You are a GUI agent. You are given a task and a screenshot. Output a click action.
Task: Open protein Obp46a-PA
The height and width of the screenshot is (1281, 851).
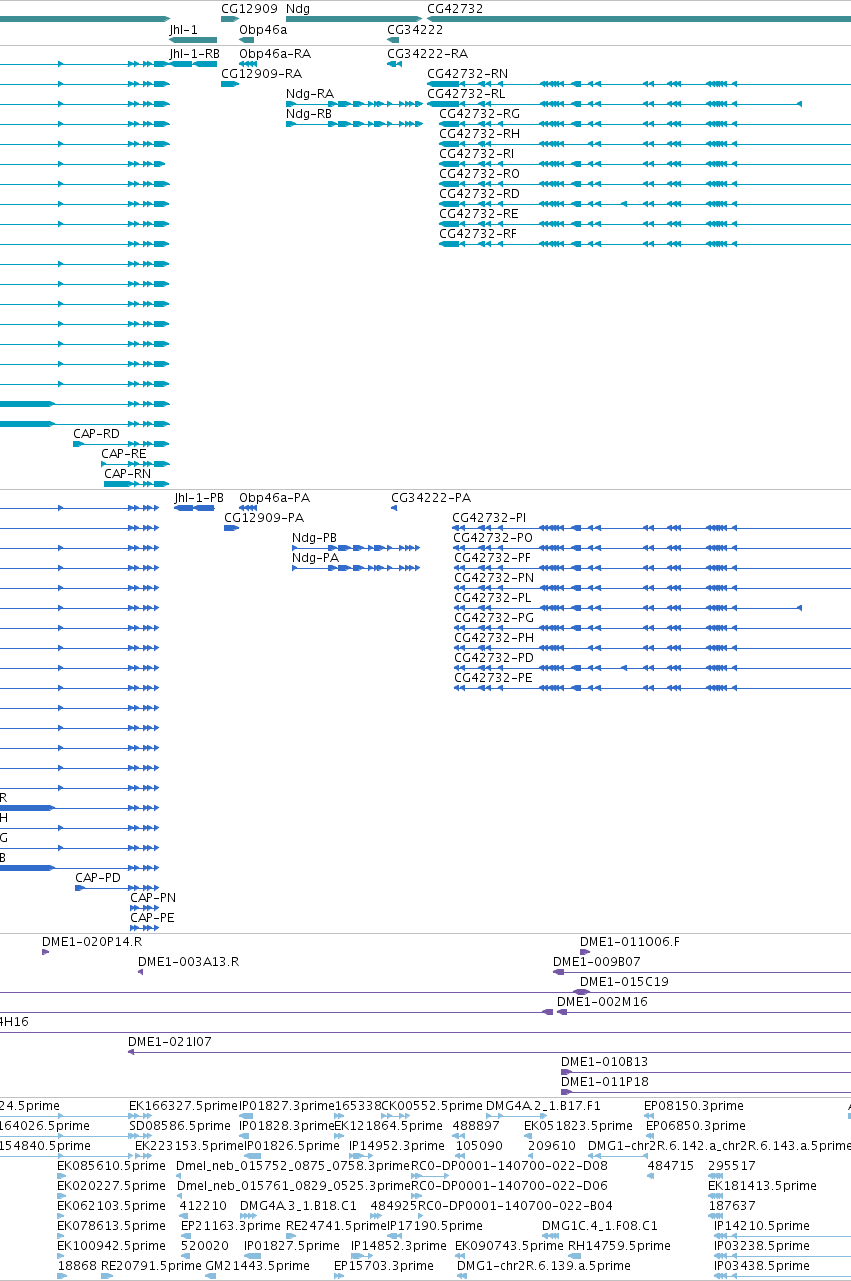click(275, 498)
